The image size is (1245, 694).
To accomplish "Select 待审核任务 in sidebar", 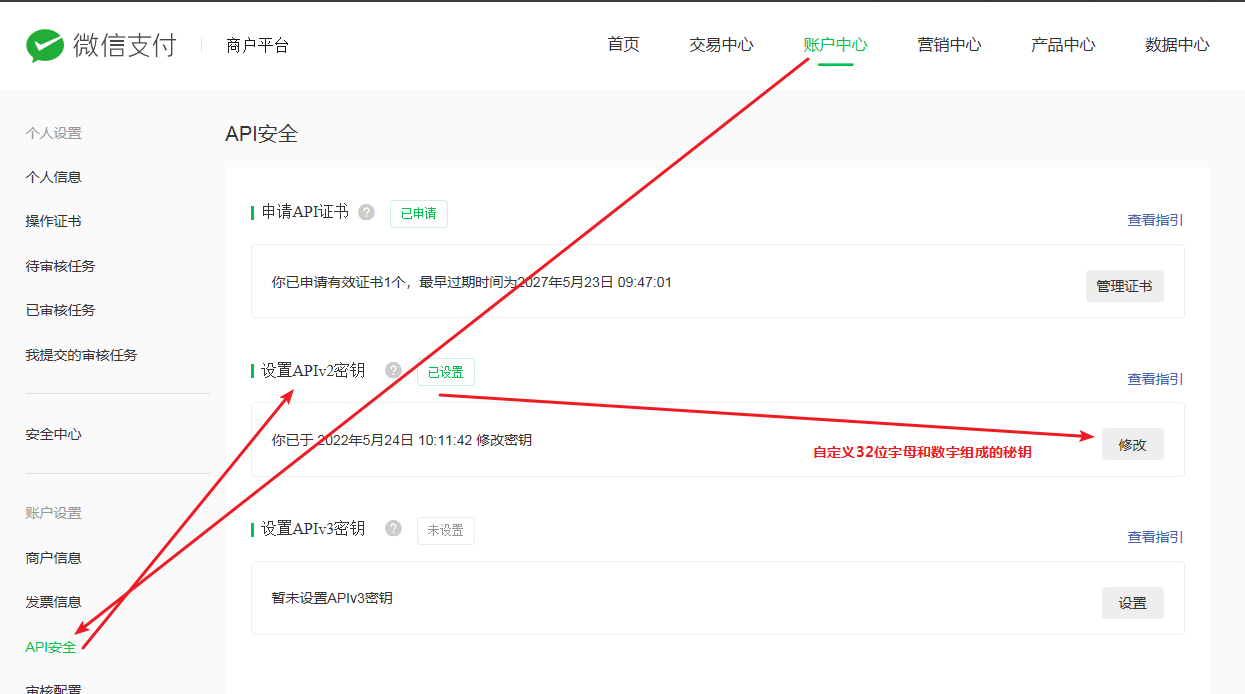I will [x=60, y=266].
